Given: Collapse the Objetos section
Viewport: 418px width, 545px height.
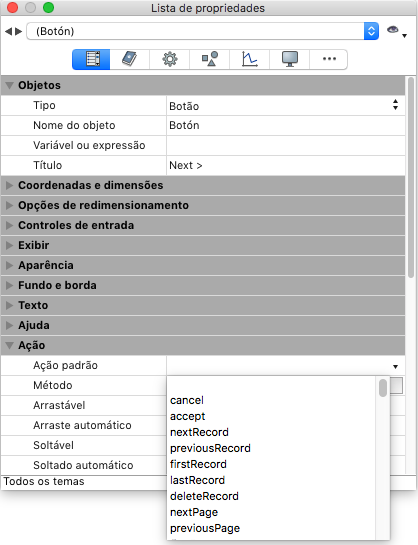Looking at the screenshot, I should (10, 85).
